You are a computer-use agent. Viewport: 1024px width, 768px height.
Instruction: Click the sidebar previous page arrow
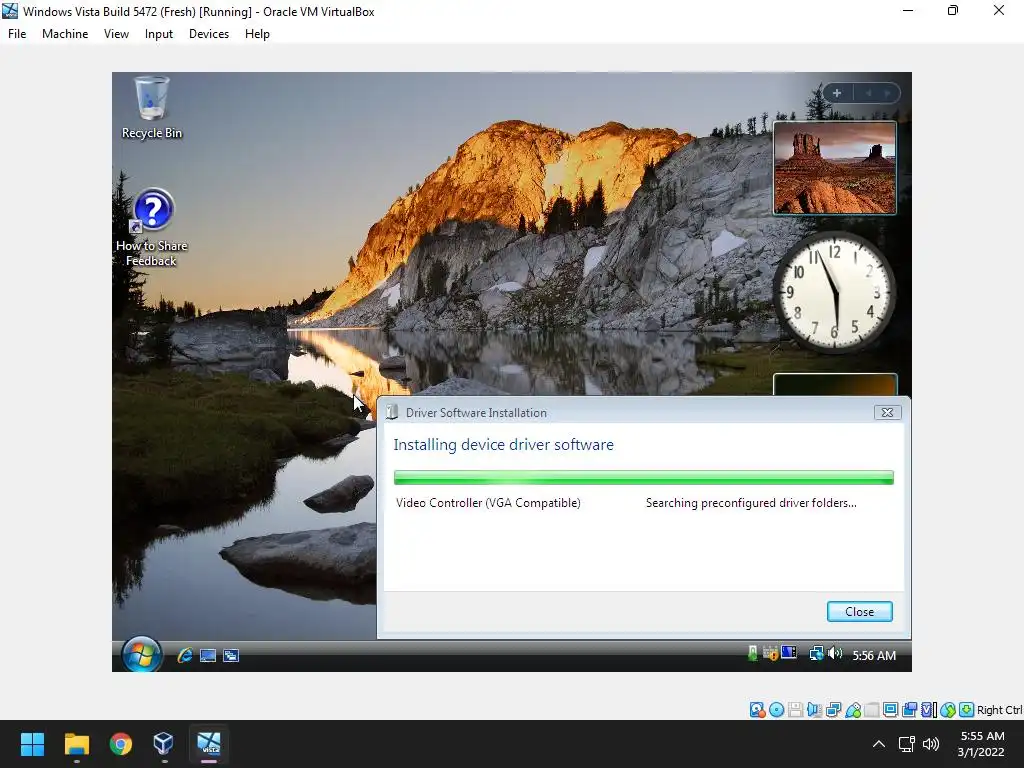[869, 93]
